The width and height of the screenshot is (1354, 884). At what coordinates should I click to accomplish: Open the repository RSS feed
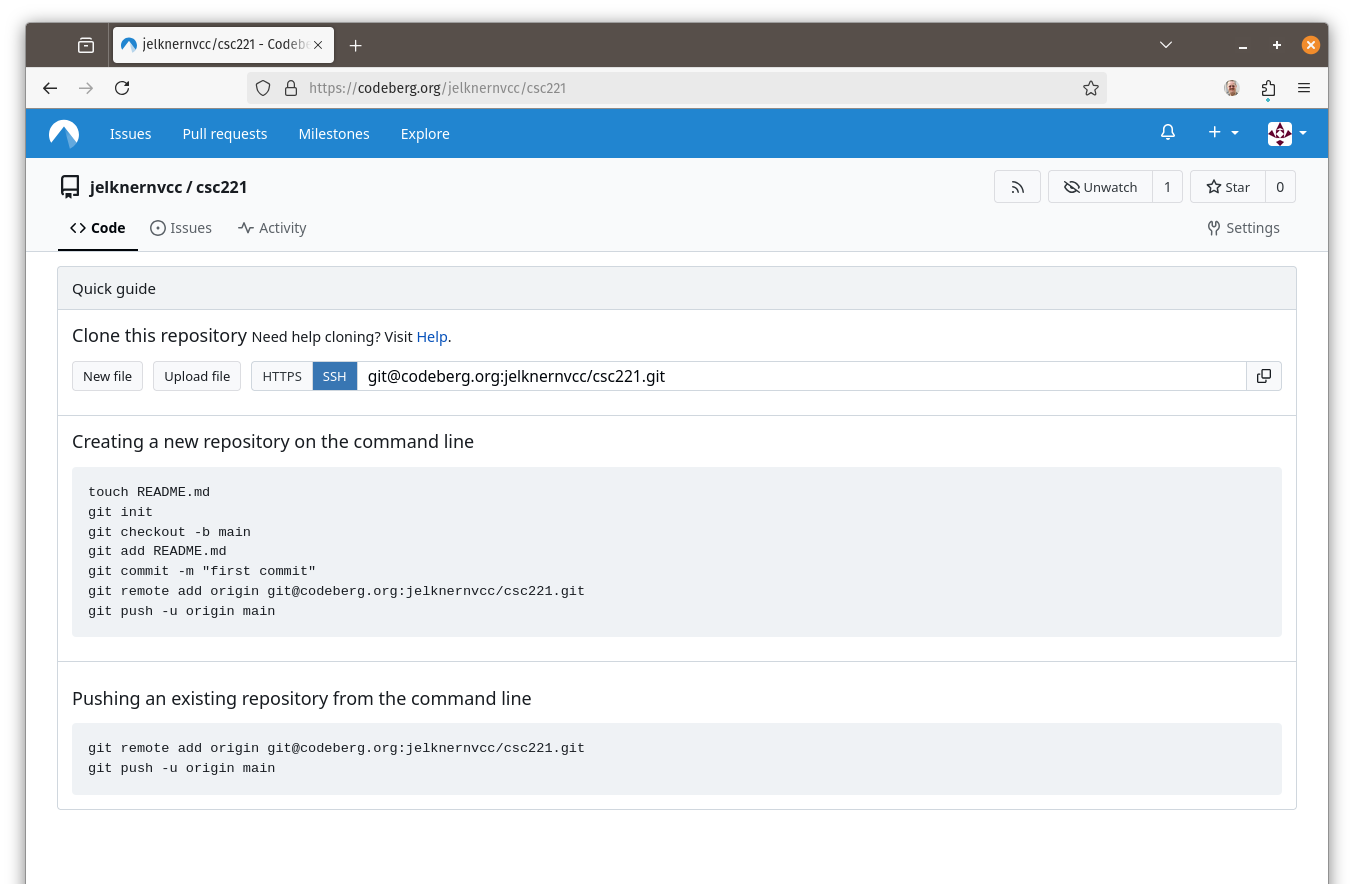tap(1017, 187)
